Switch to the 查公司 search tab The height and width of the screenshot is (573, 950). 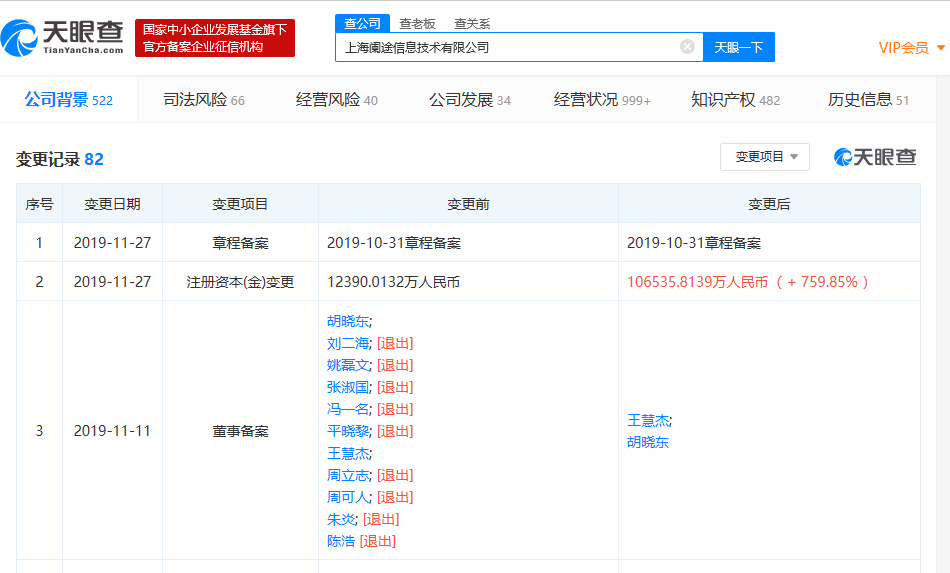[x=362, y=24]
